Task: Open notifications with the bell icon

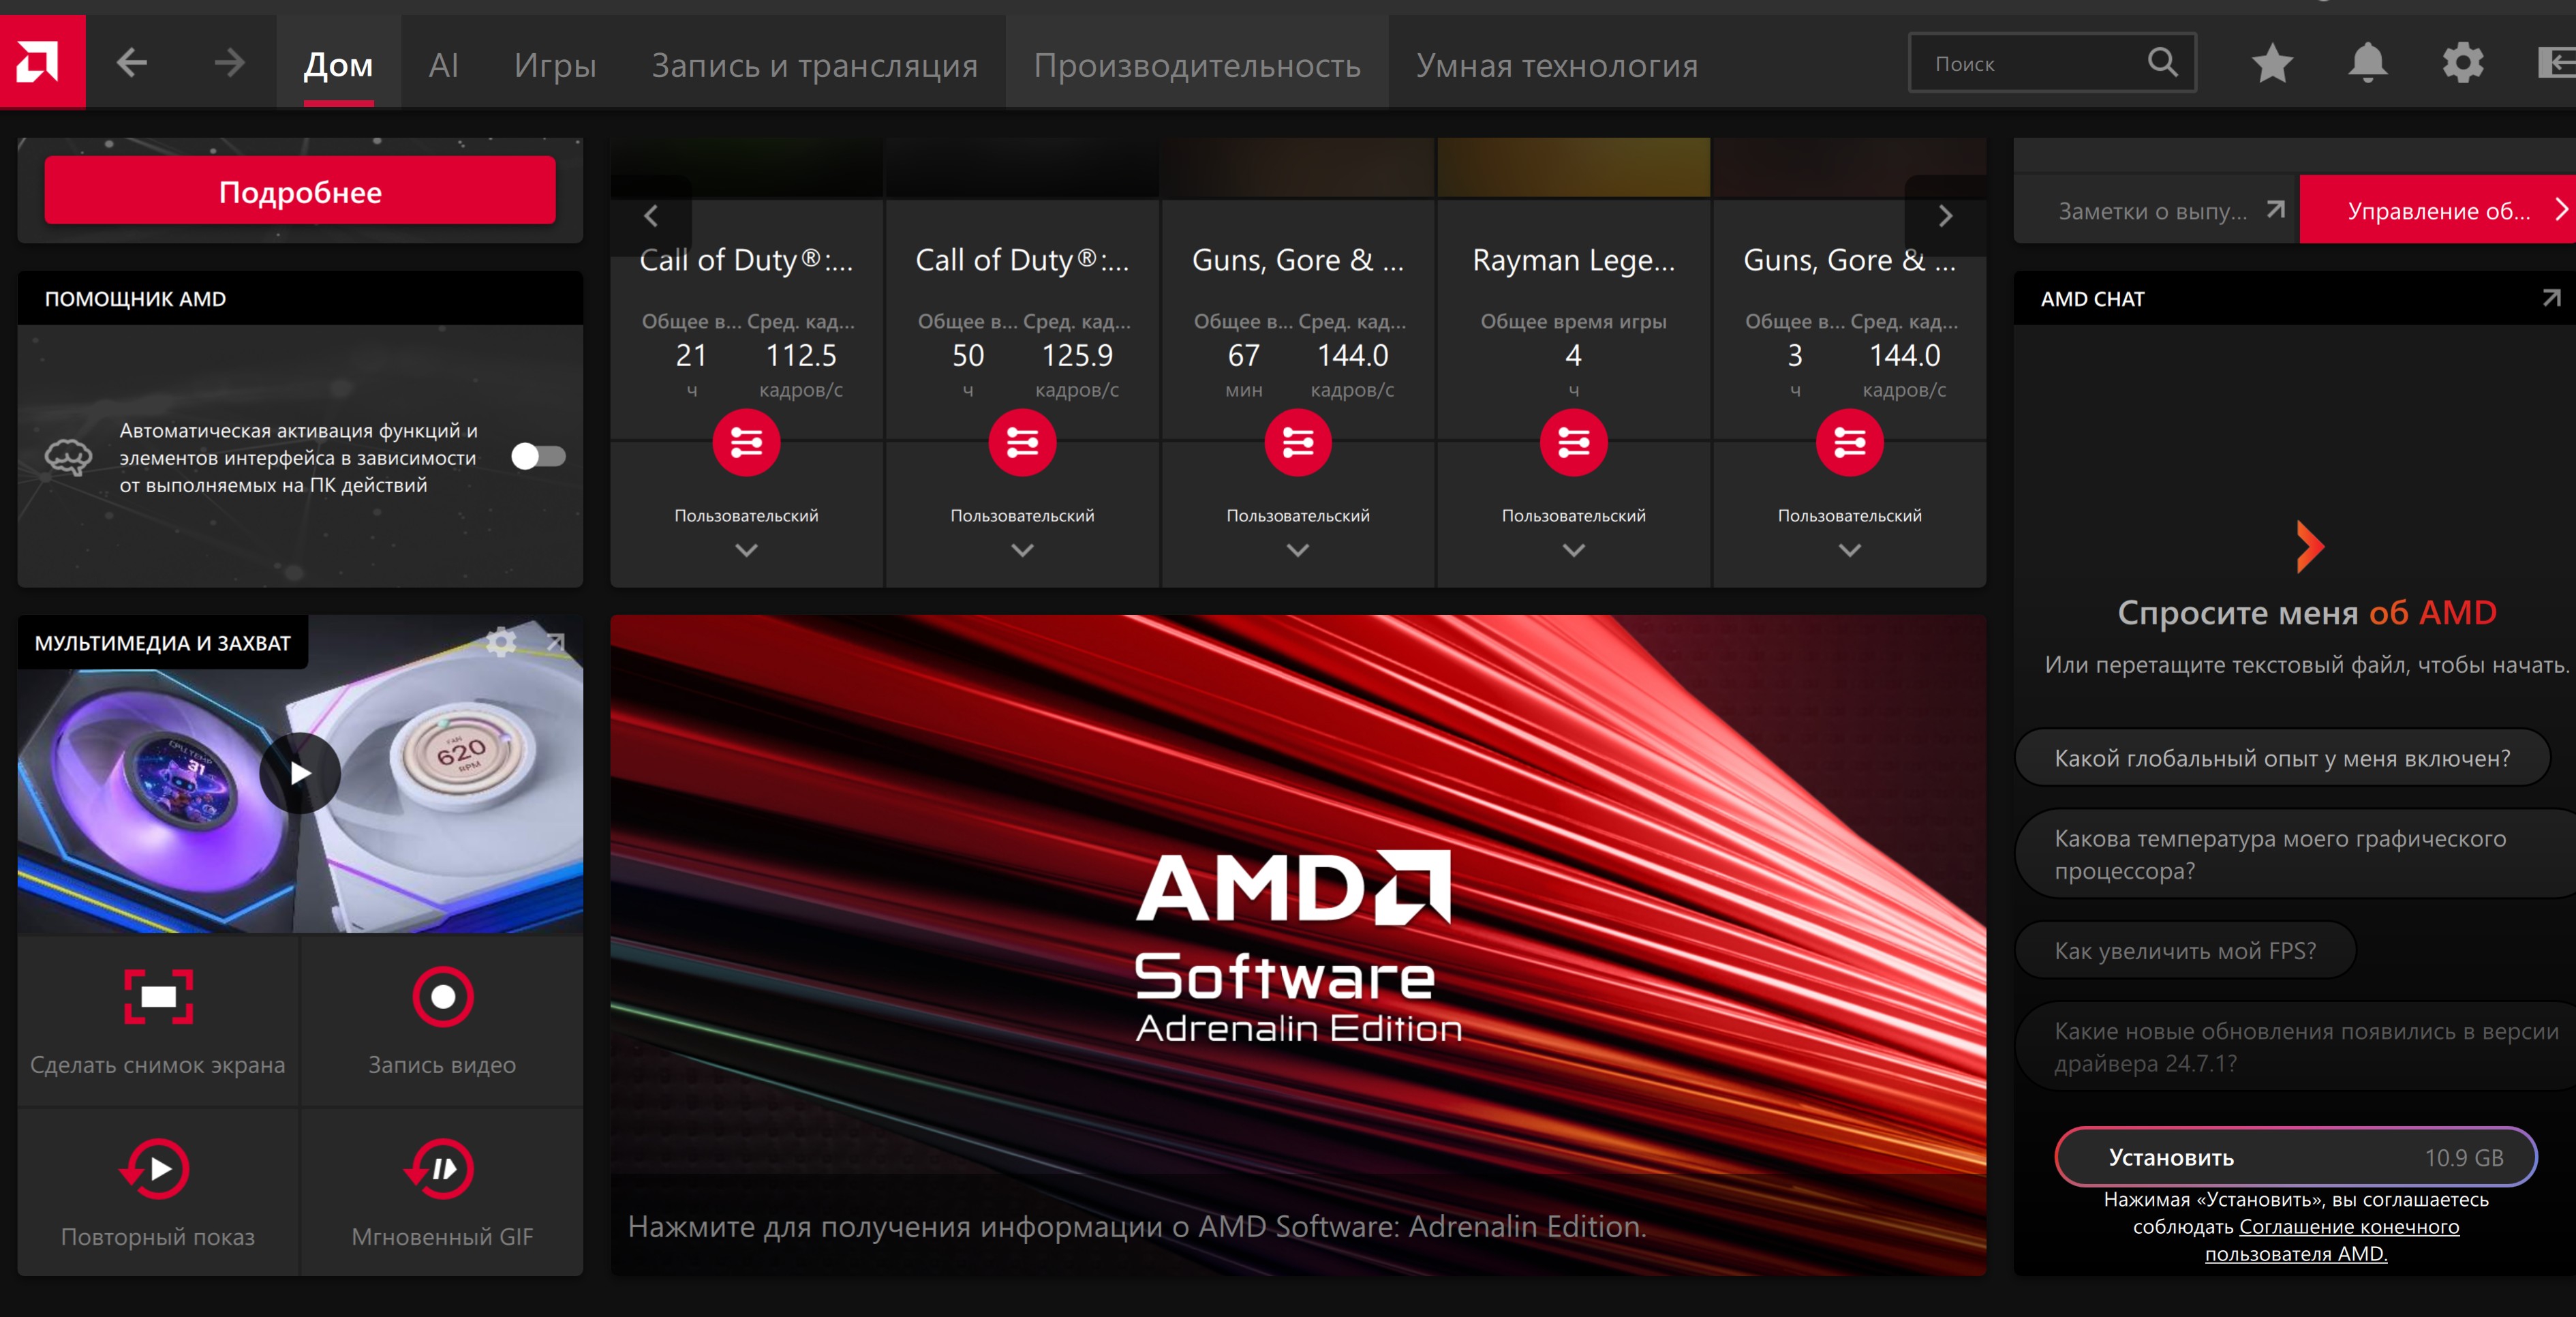Action: pyautogui.click(x=2367, y=63)
